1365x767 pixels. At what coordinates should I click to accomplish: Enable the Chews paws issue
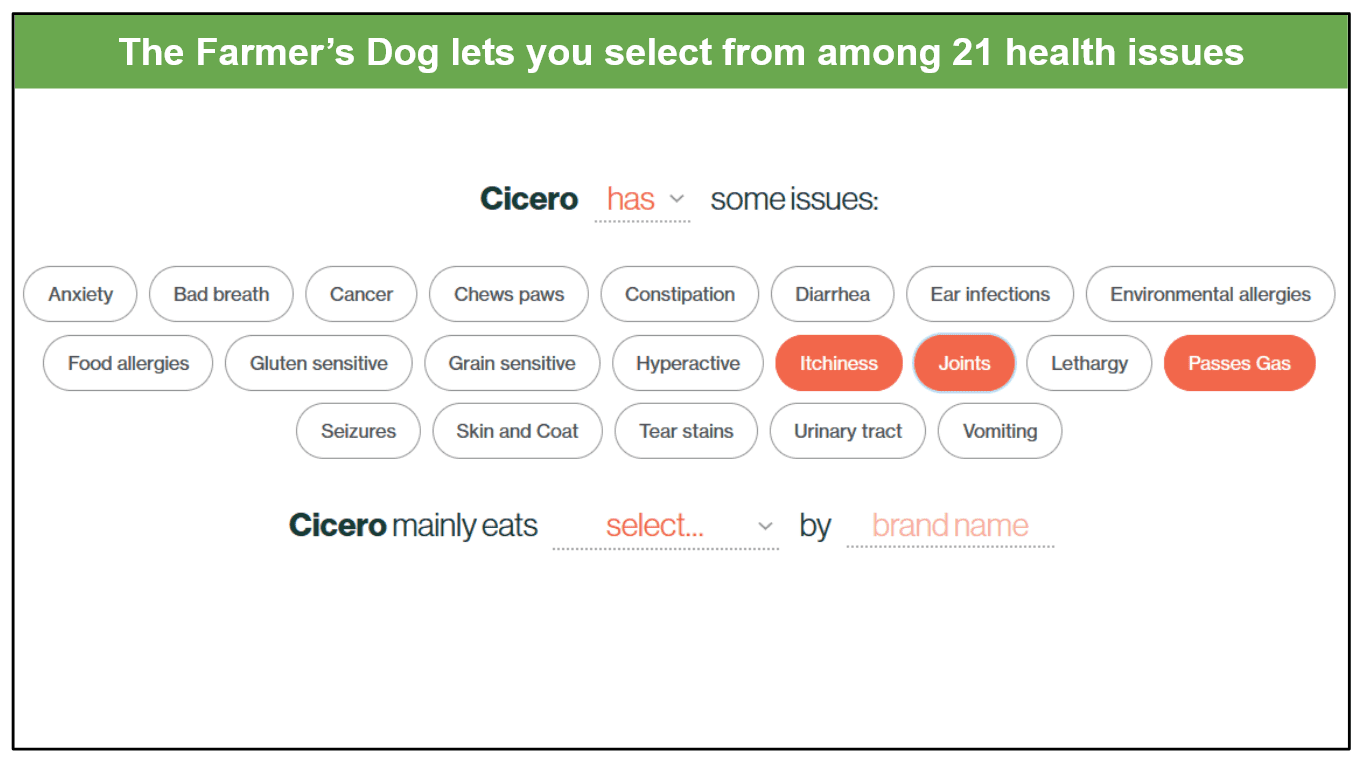[x=508, y=294]
